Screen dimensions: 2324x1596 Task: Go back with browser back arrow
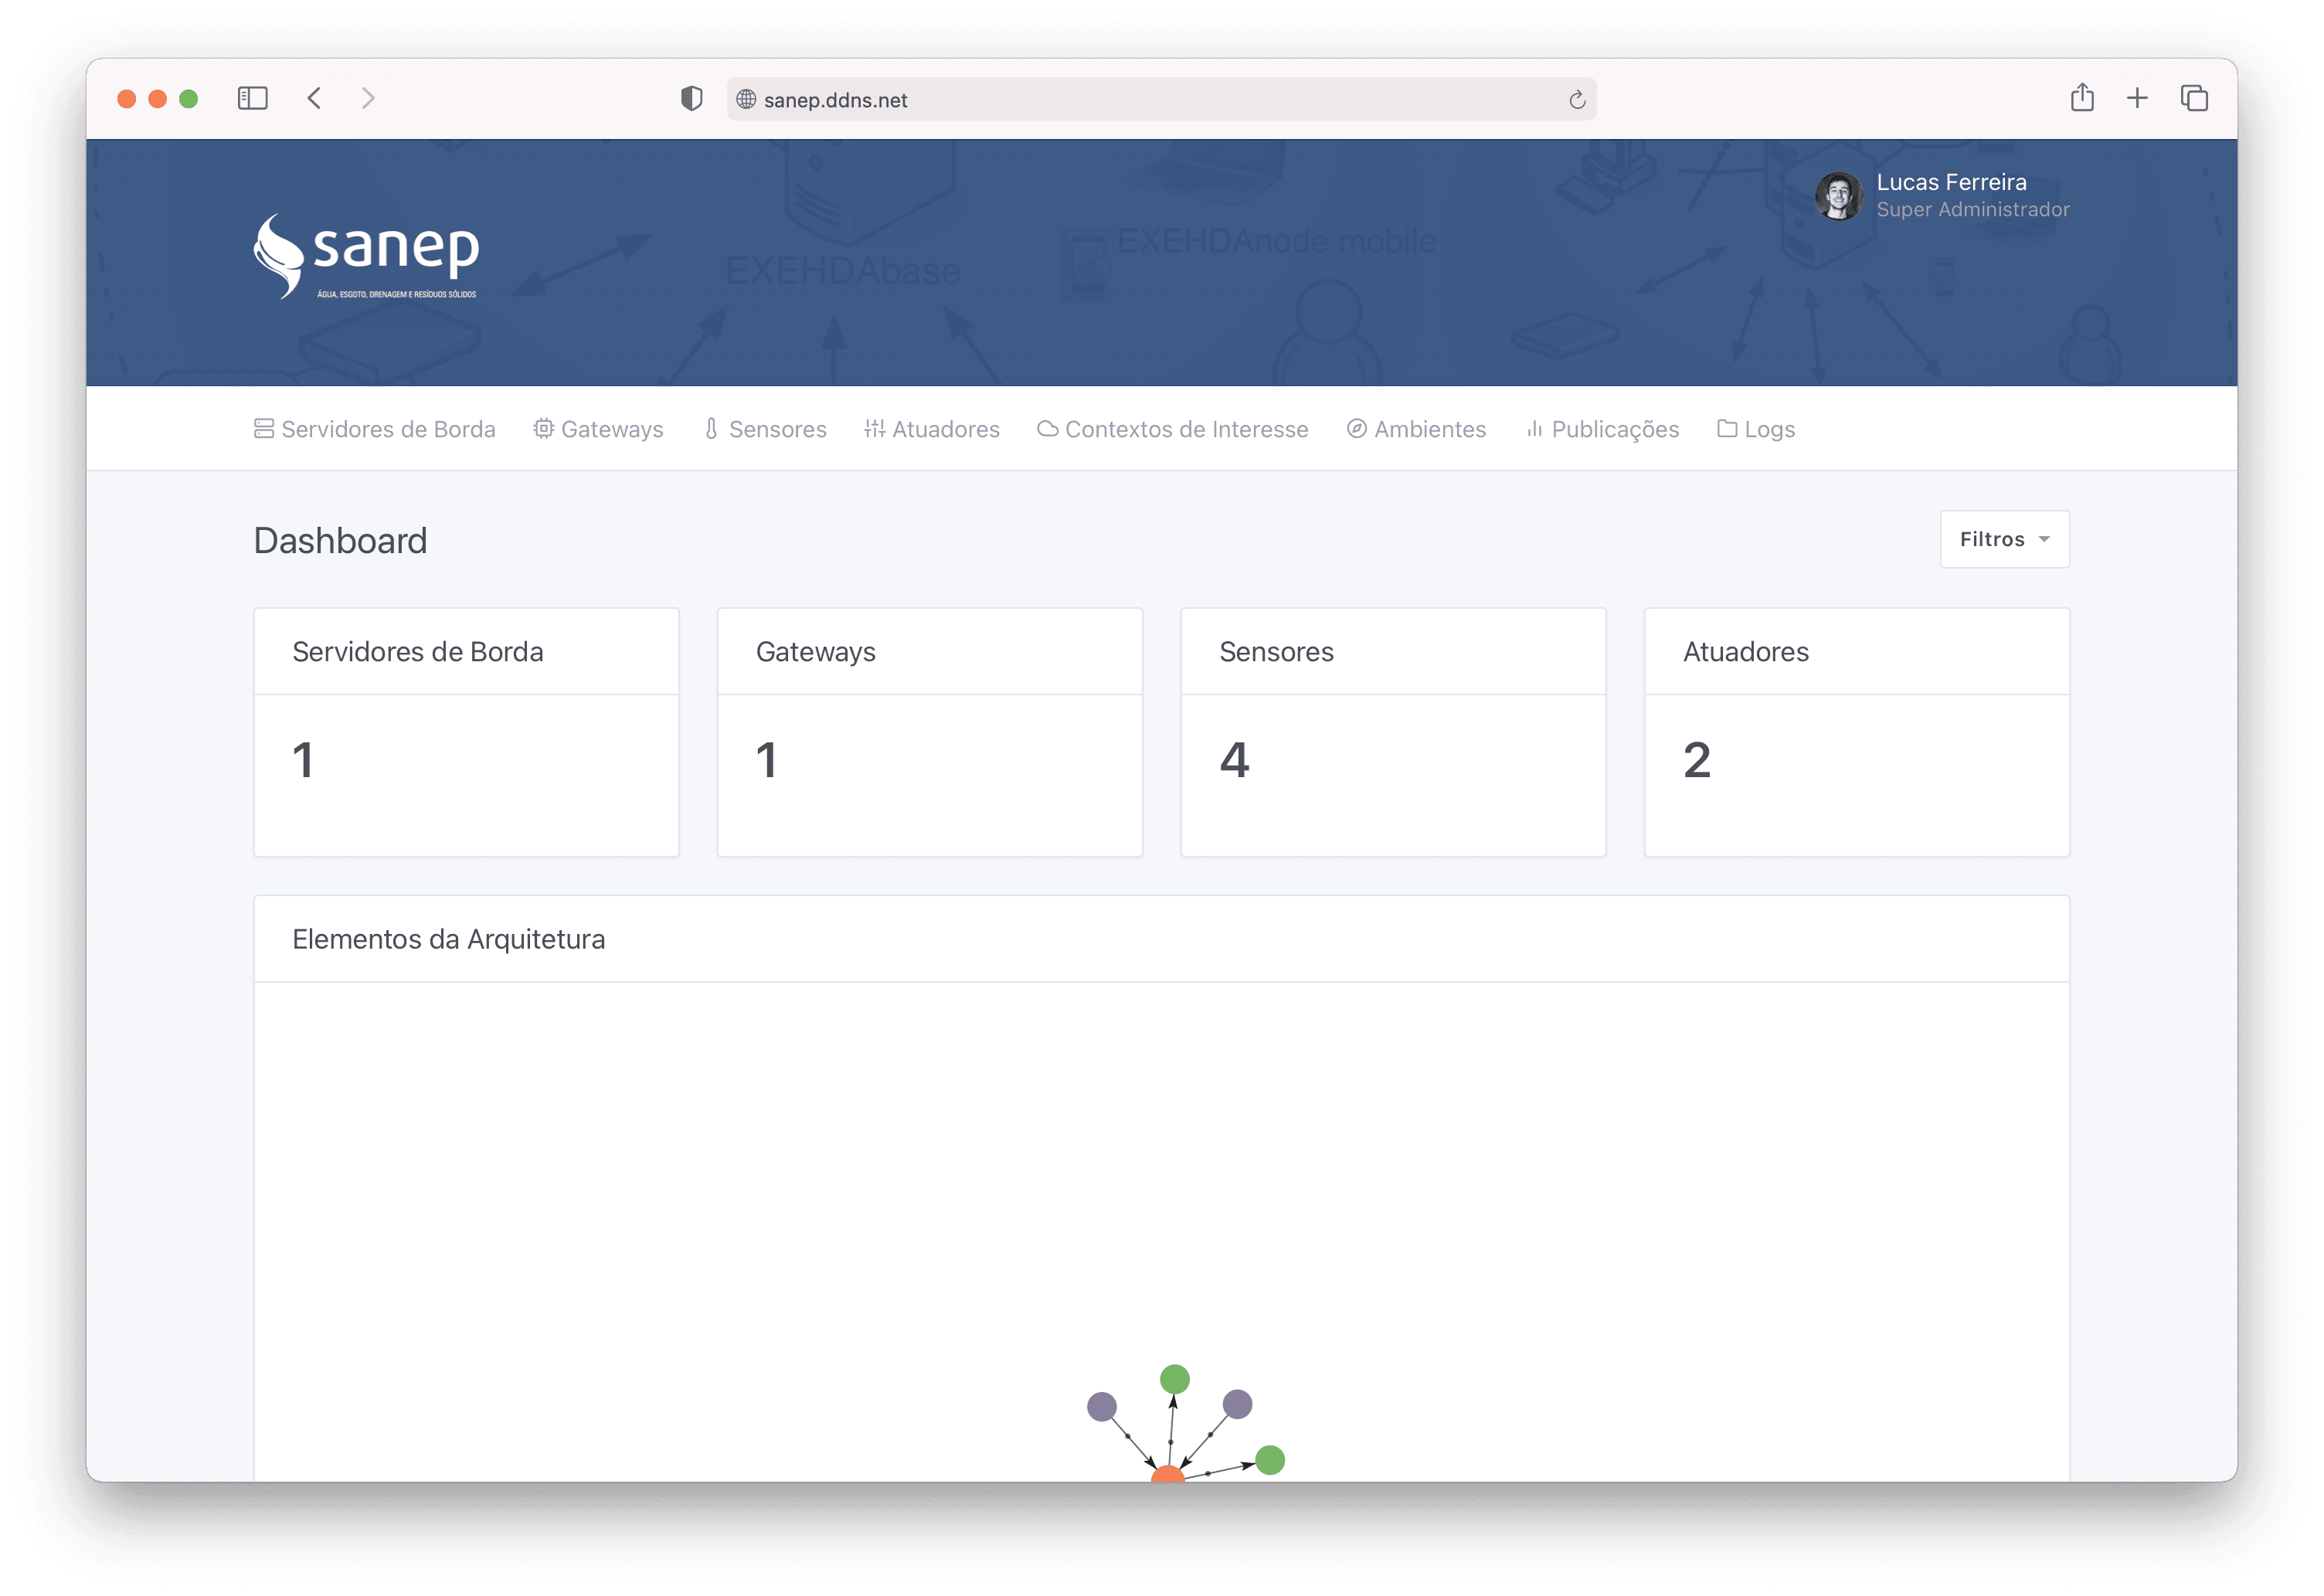tap(314, 98)
